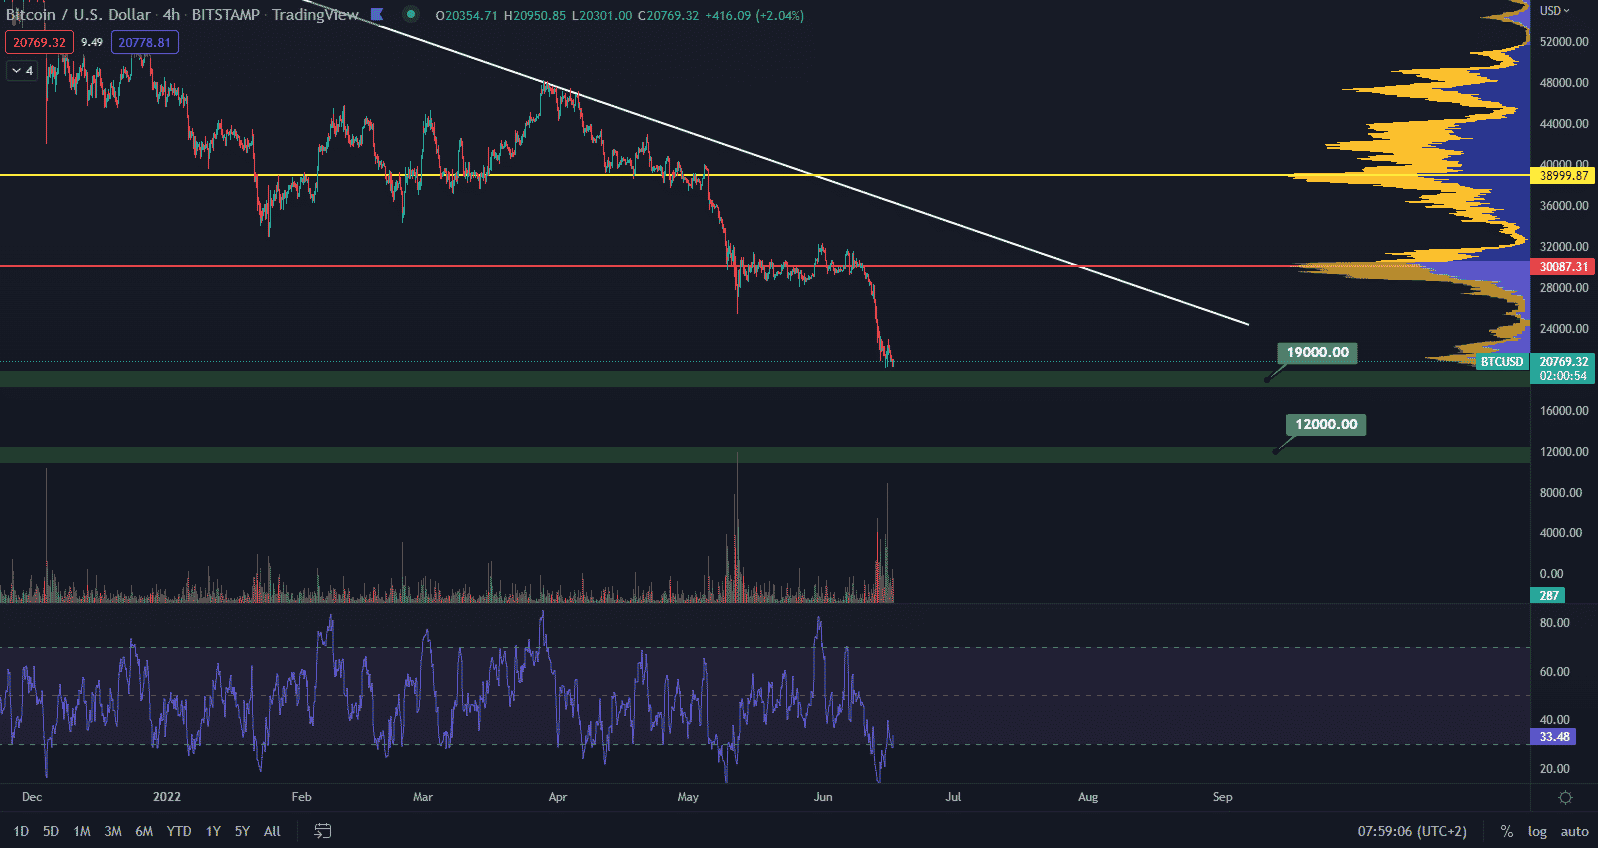Click the green market status dot

click(410, 15)
